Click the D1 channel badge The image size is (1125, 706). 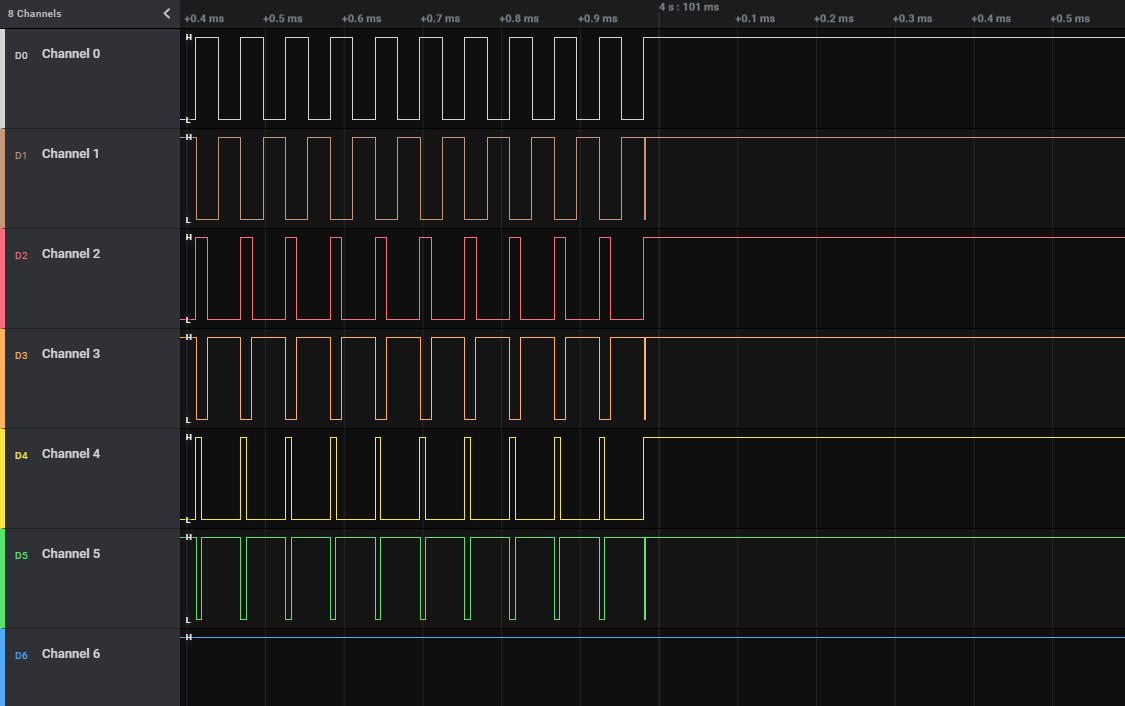[x=21, y=155]
